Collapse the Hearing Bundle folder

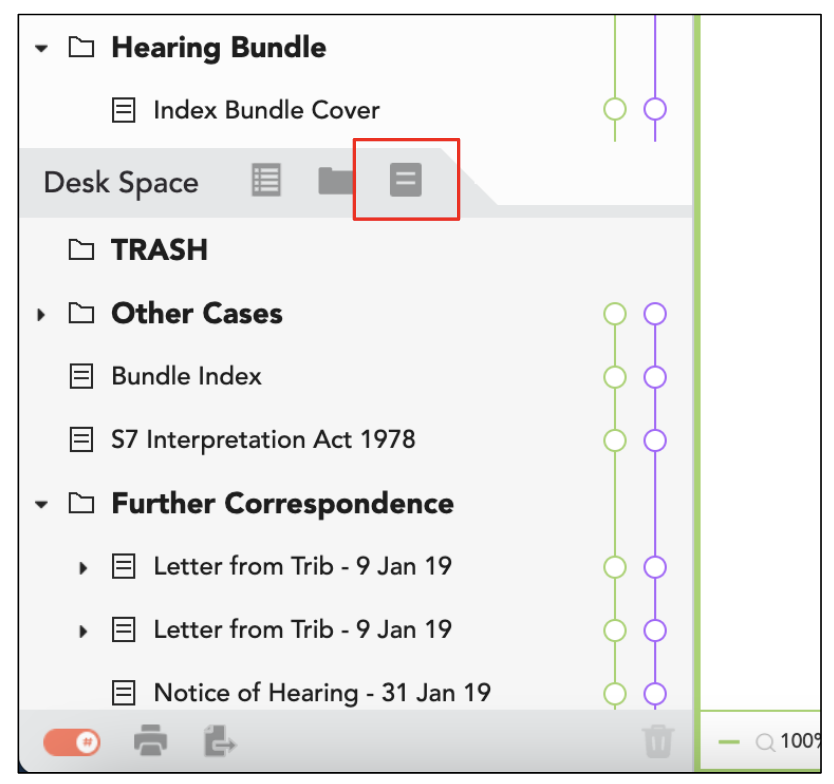coord(41,48)
